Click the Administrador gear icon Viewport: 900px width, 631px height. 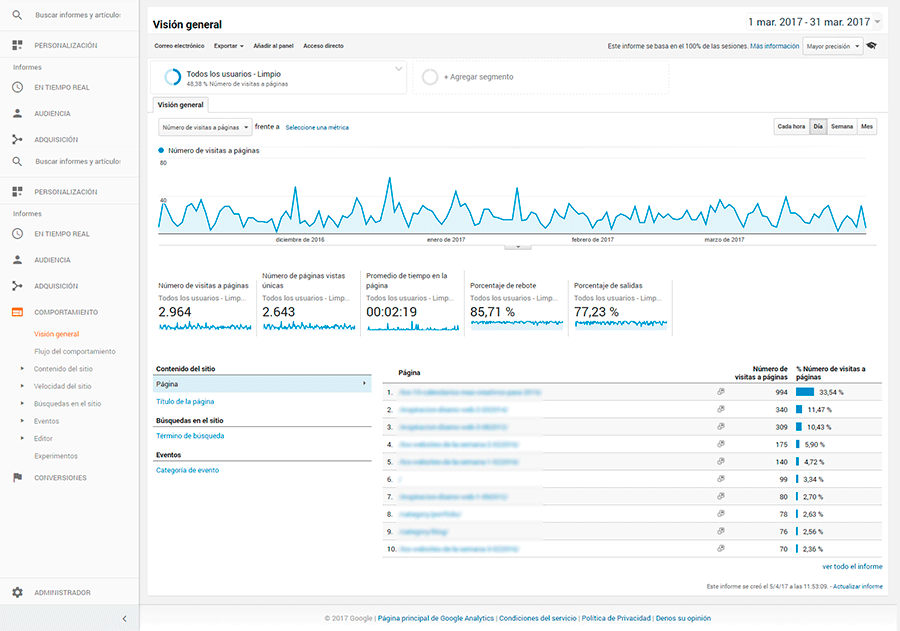tap(17, 592)
